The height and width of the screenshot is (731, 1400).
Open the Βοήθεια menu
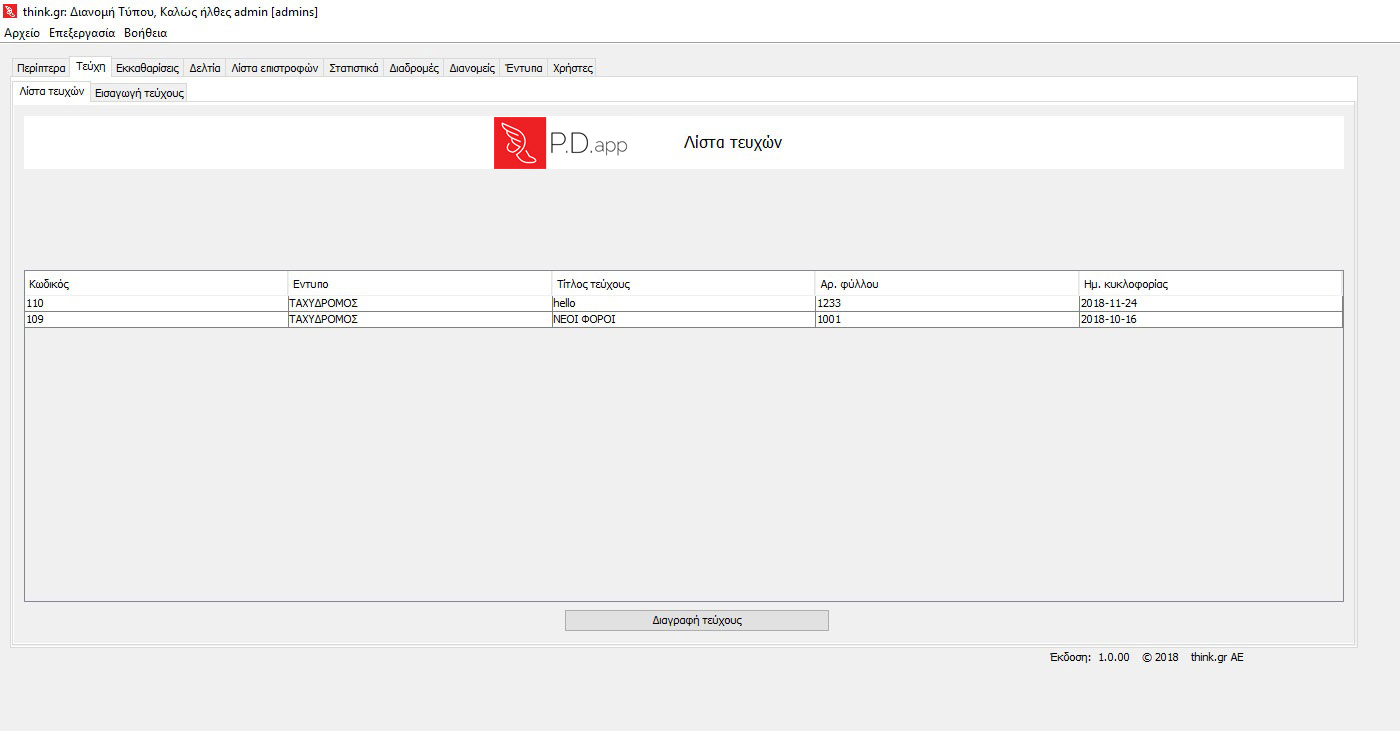coord(145,33)
